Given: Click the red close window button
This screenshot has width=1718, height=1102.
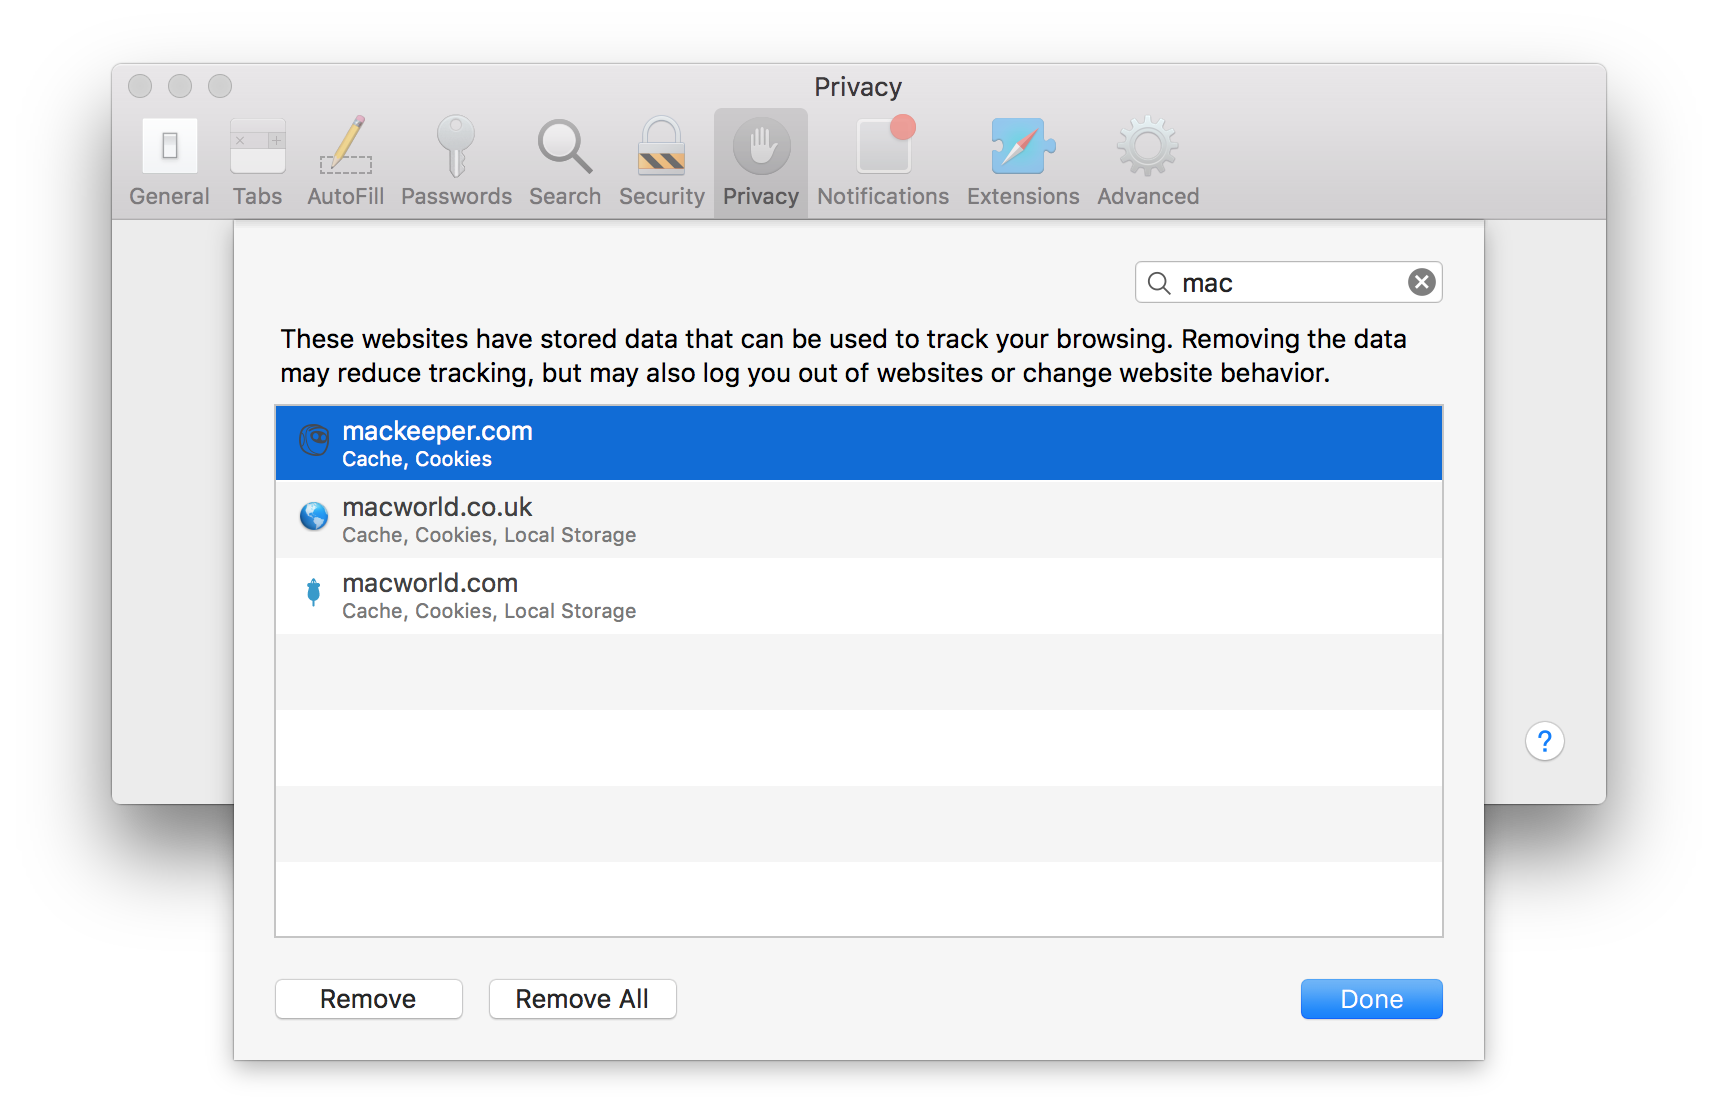Looking at the screenshot, I should [x=140, y=86].
